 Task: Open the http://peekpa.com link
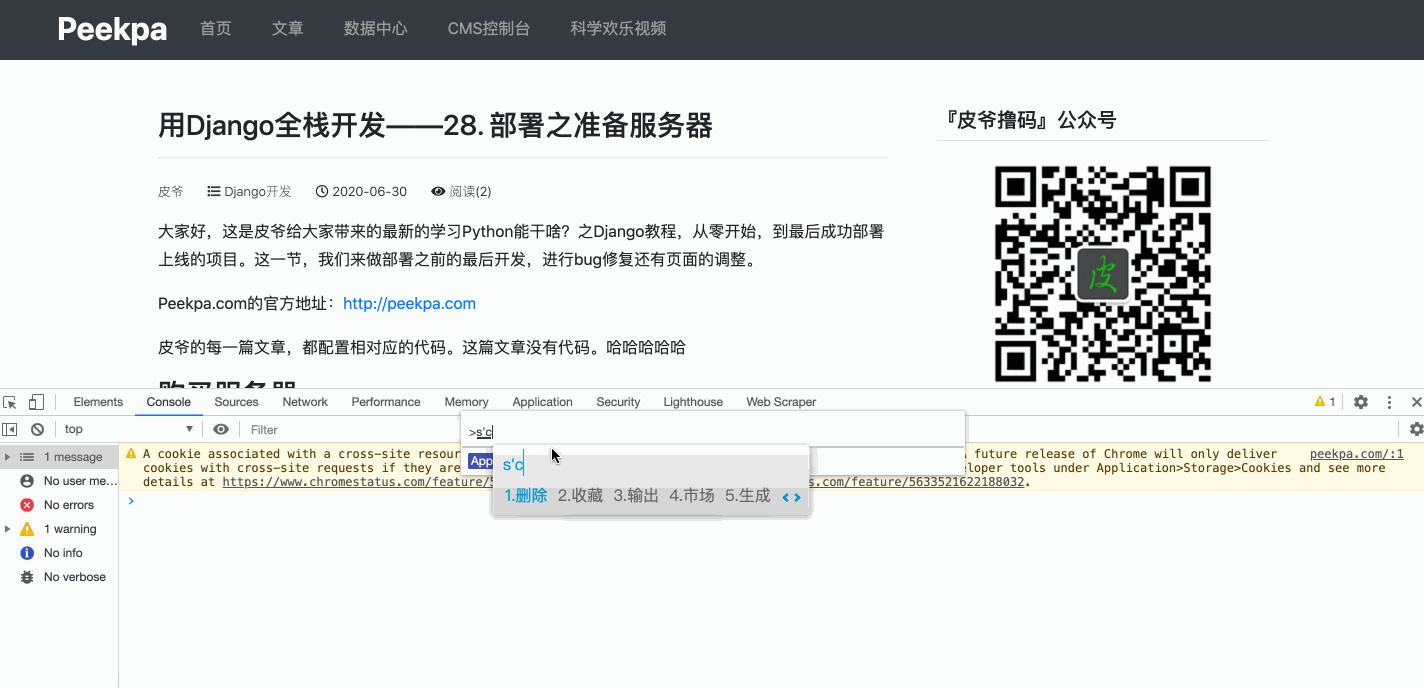click(409, 304)
